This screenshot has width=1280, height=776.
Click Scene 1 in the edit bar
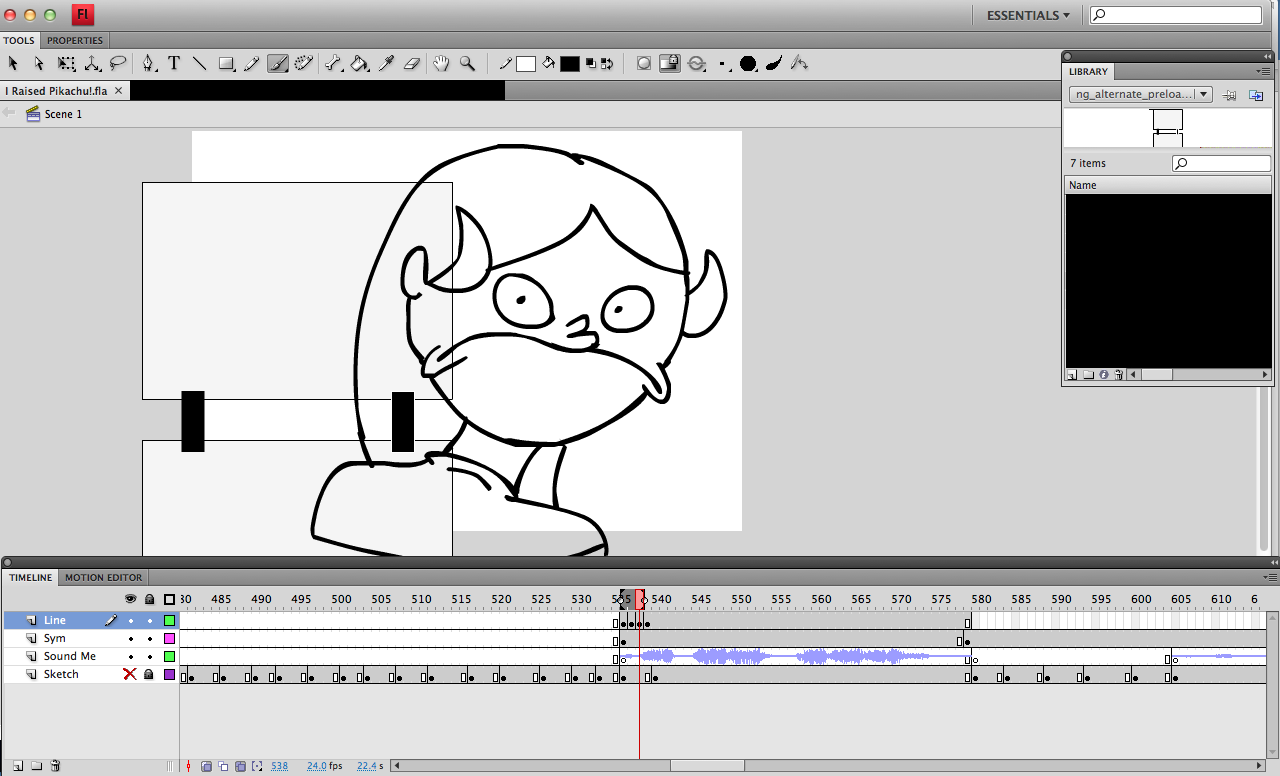point(63,114)
